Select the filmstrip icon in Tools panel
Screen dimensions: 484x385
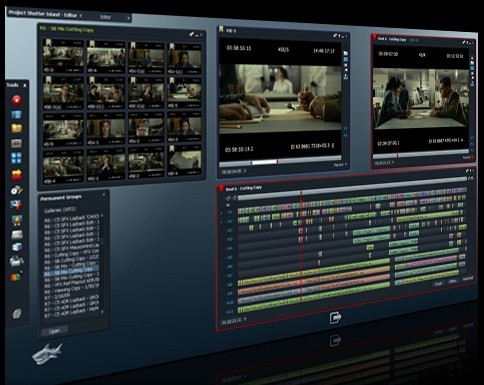pyautogui.click(x=17, y=144)
